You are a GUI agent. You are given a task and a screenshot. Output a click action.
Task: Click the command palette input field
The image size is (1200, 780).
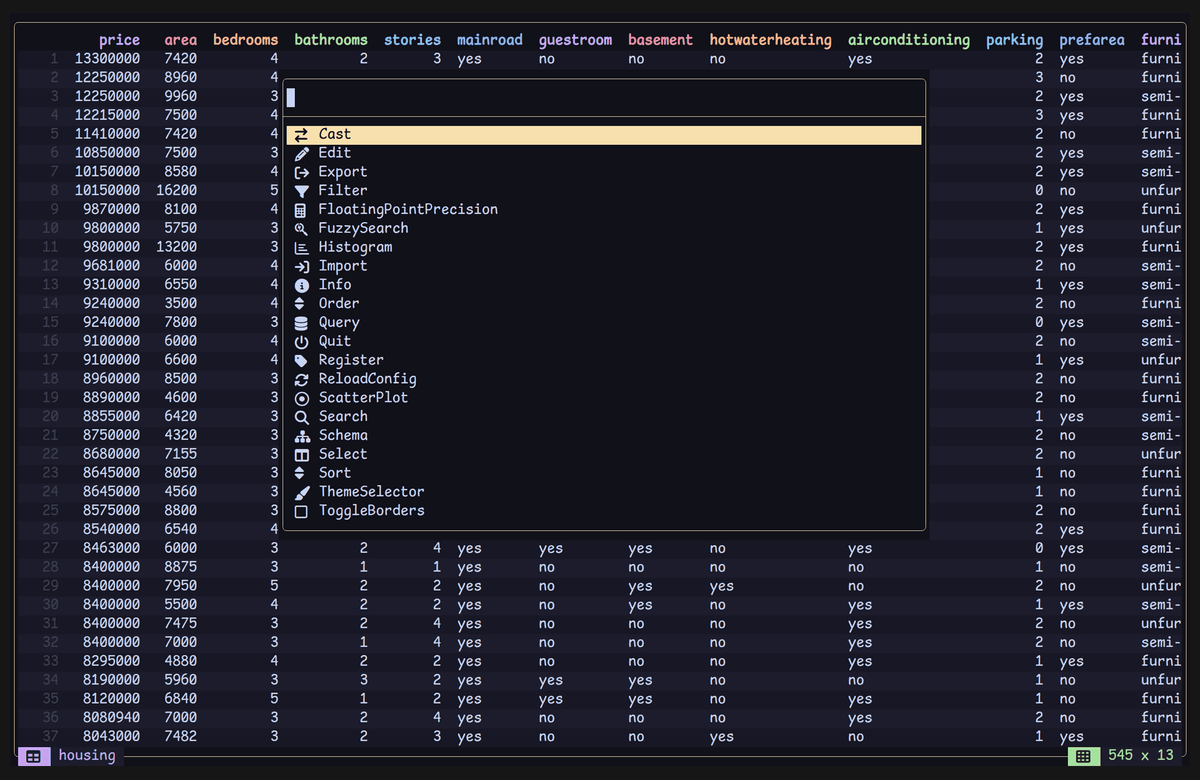pos(604,98)
